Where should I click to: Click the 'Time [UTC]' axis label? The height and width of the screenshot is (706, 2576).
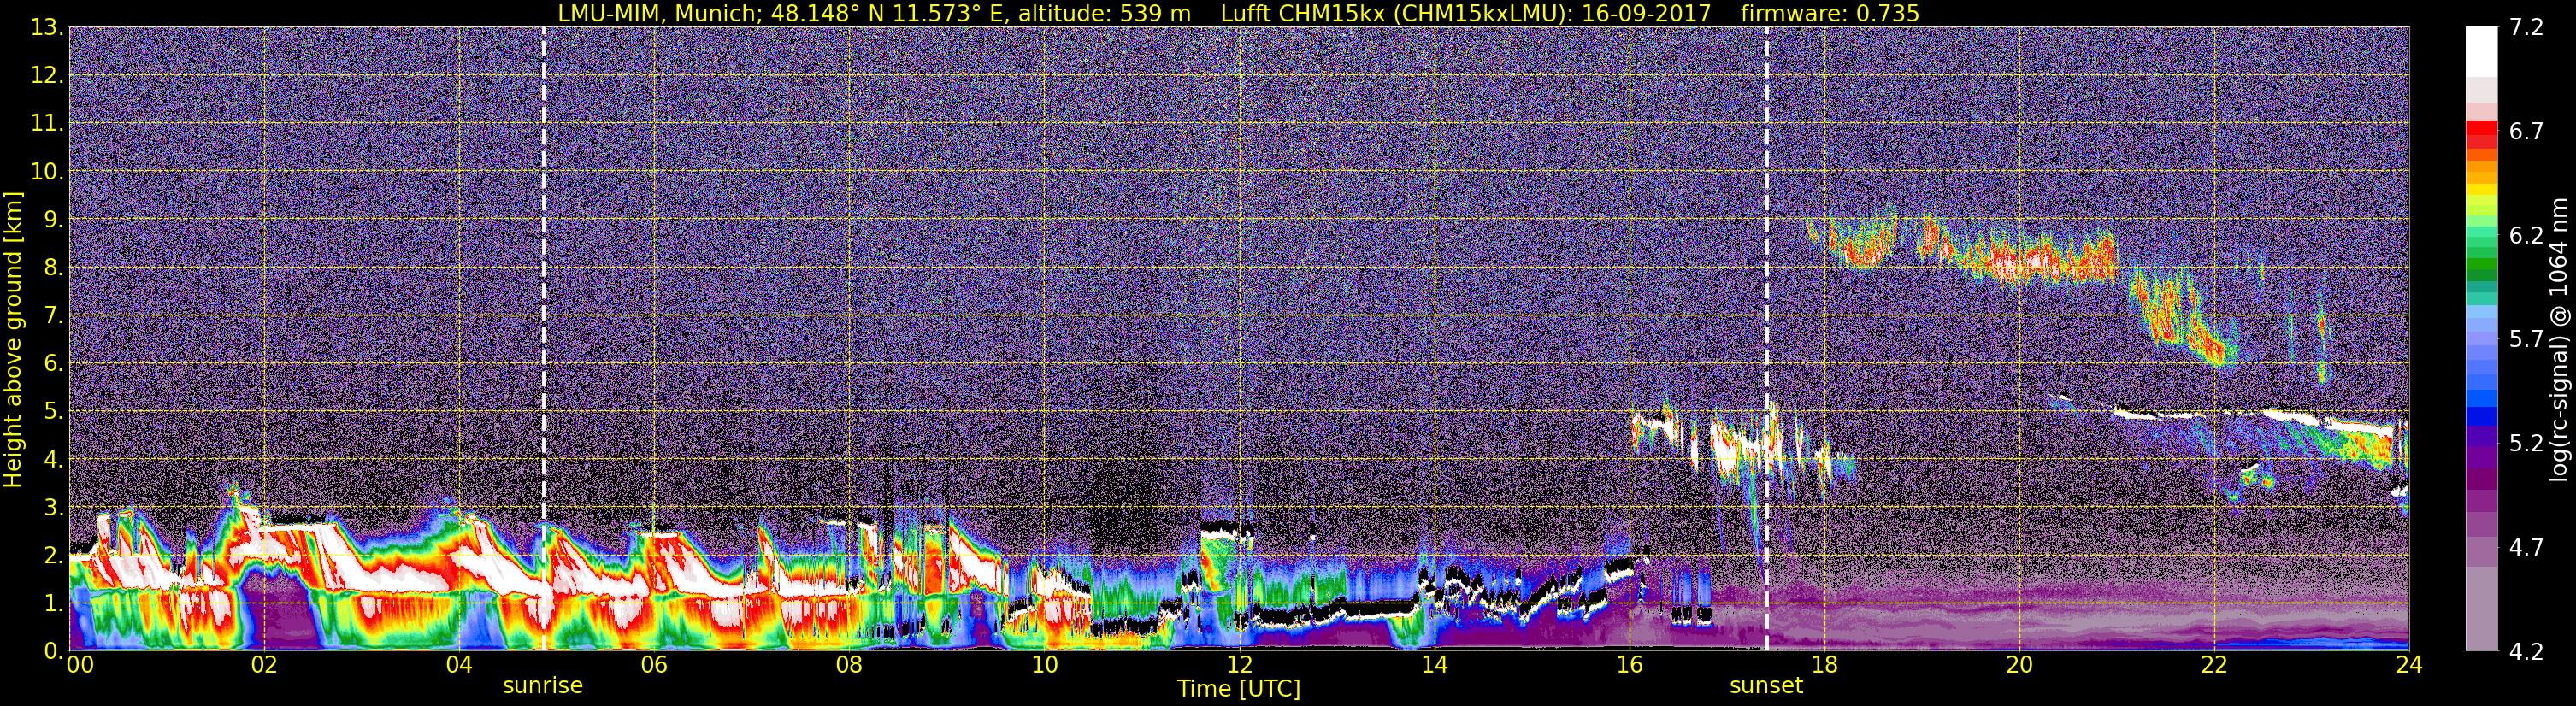coord(1239,689)
